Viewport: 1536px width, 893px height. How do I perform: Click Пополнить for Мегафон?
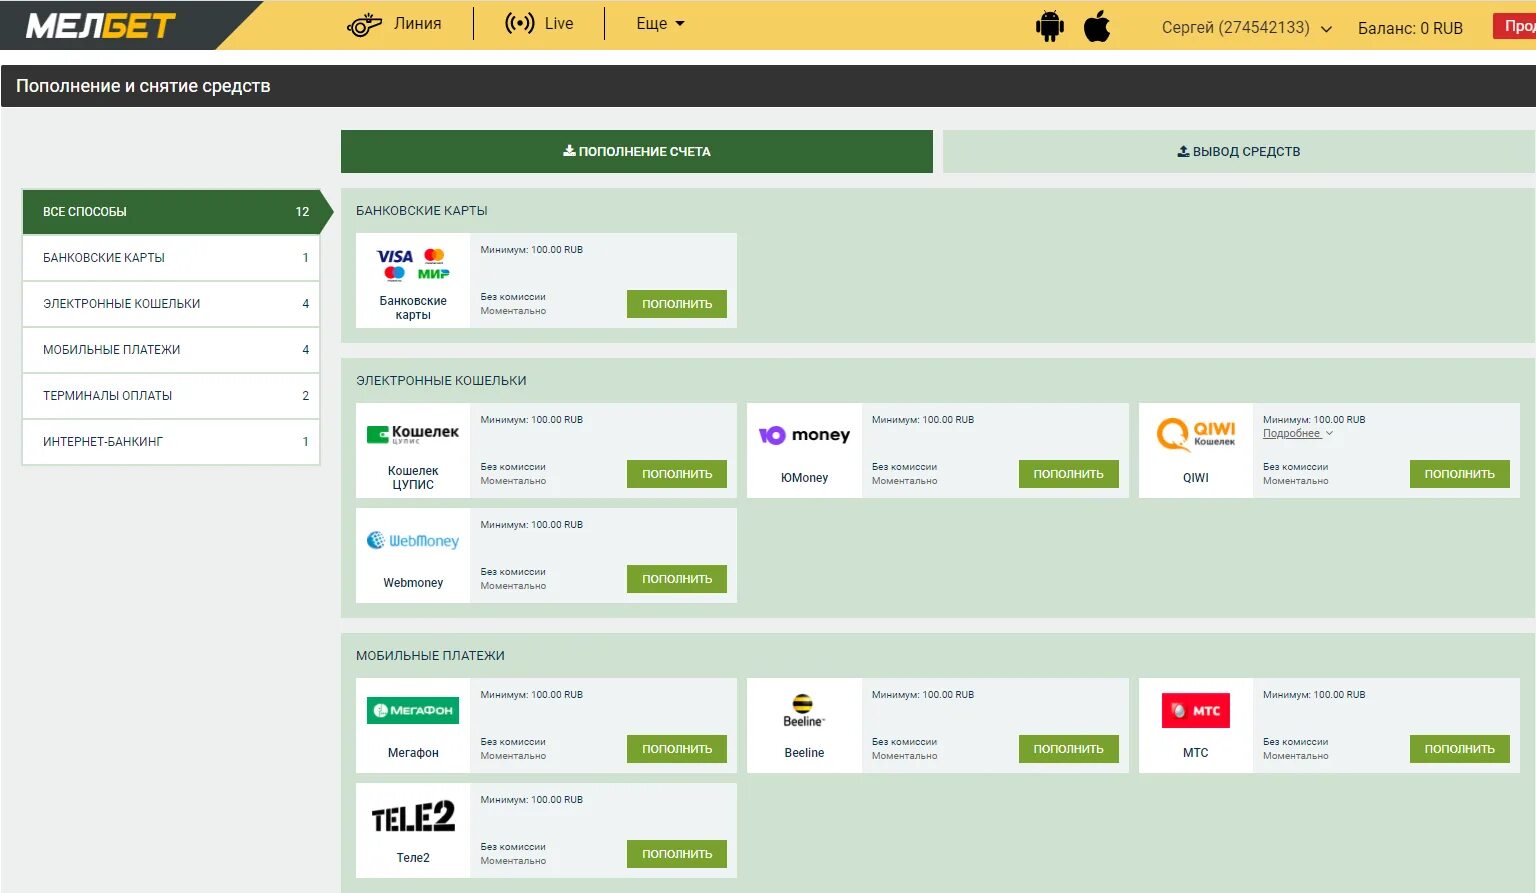coord(677,749)
